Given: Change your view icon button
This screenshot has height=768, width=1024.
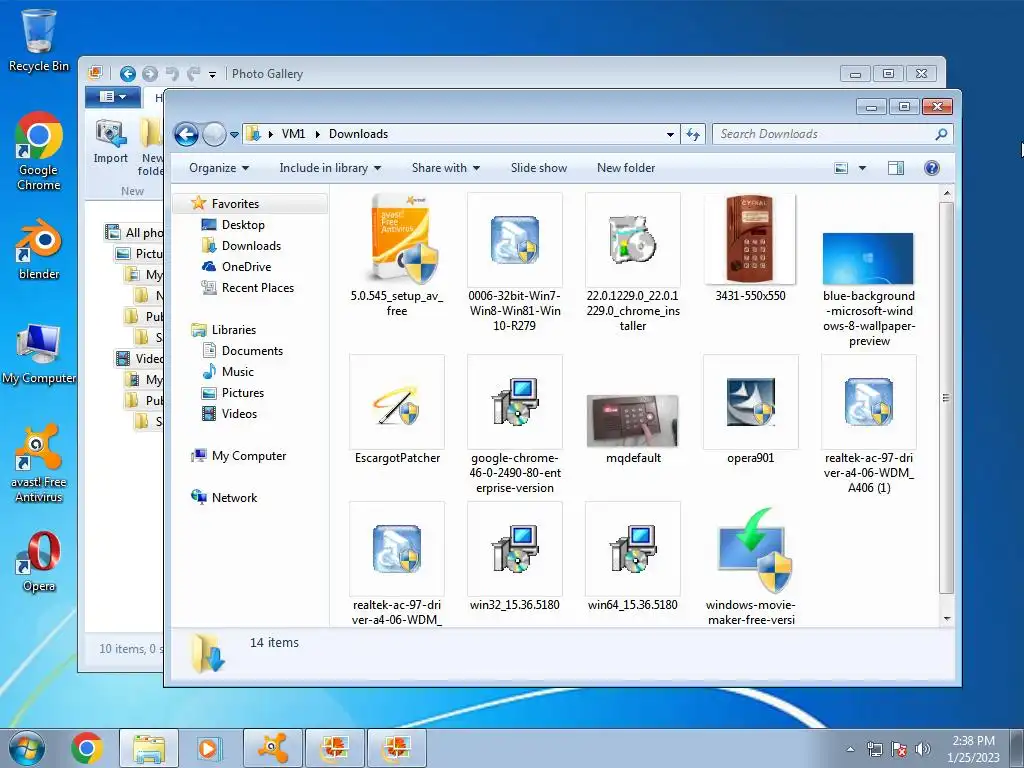Looking at the screenshot, I should click(x=841, y=168).
